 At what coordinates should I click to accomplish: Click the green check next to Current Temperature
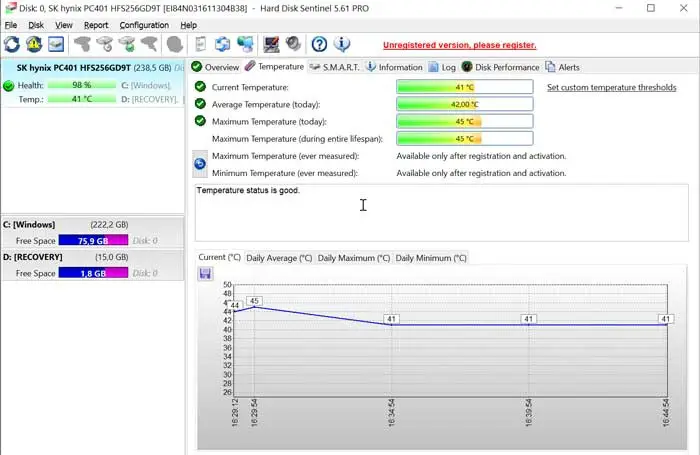pos(200,87)
